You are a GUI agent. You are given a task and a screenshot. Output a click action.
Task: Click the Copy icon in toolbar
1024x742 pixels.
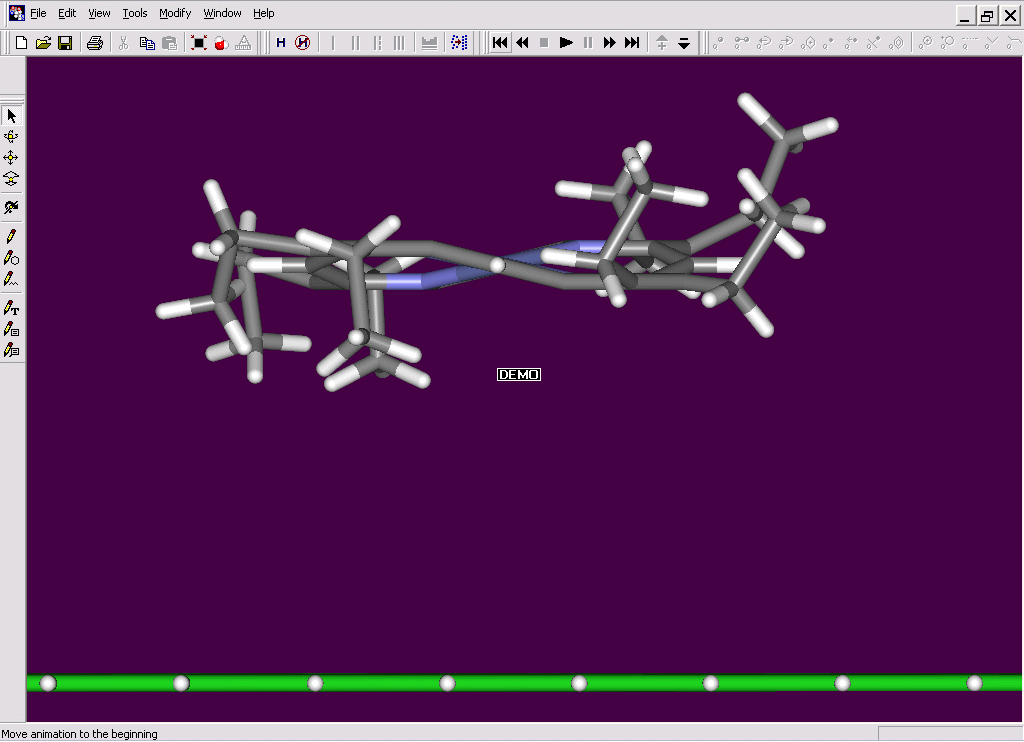pyautogui.click(x=147, y=43)
